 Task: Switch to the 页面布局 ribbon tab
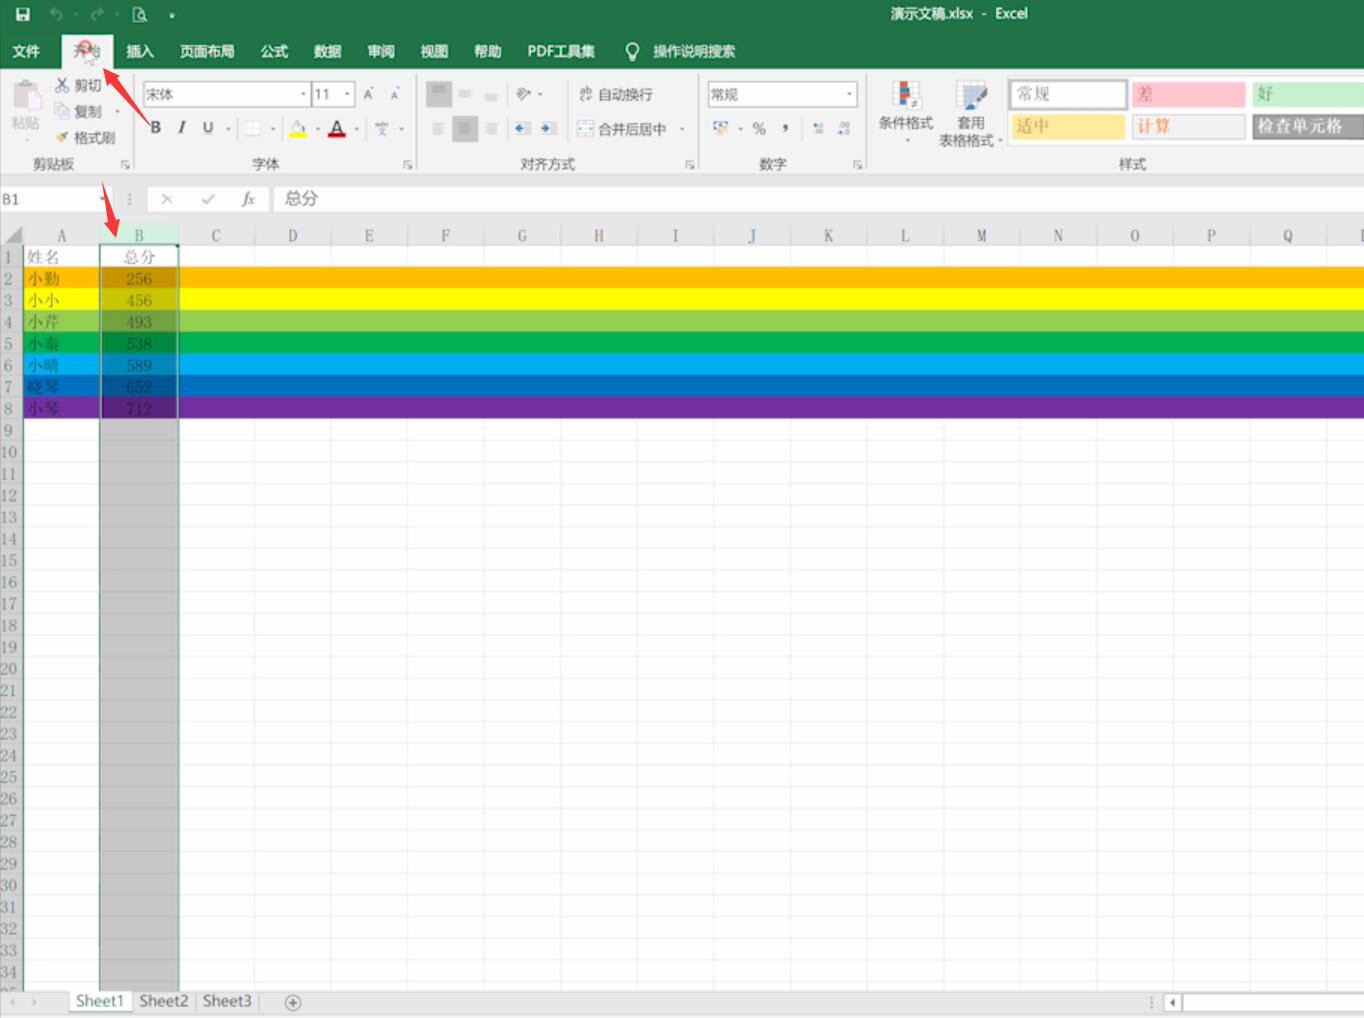pos(207,51)
